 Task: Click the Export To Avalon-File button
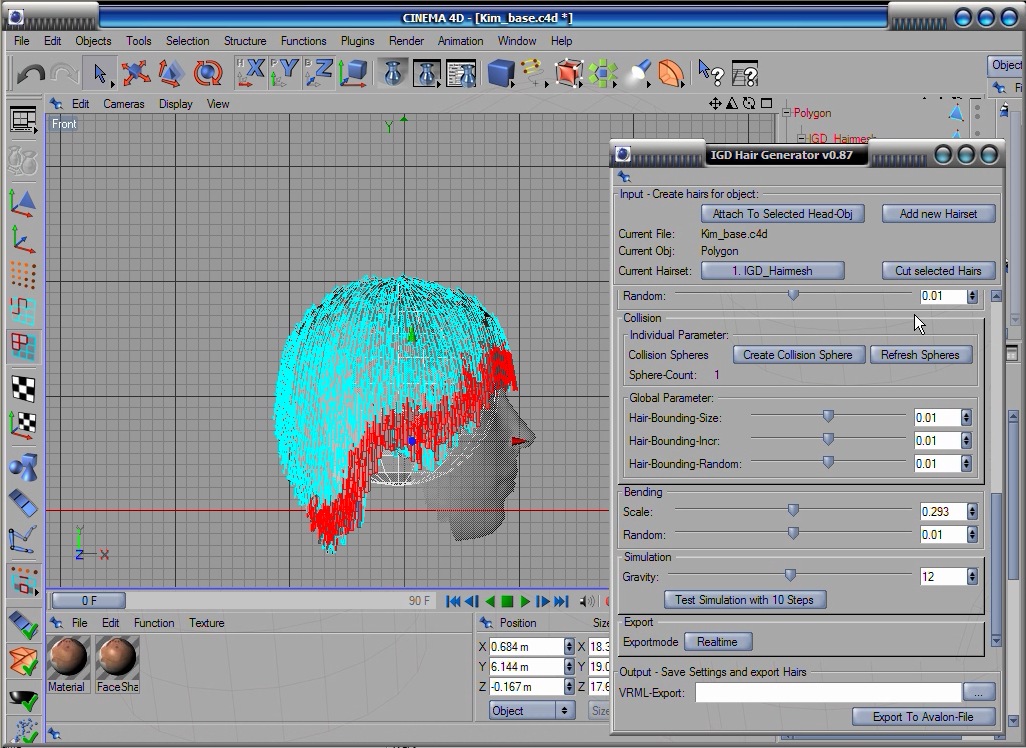pyautogui.click(x=923, y=717)
